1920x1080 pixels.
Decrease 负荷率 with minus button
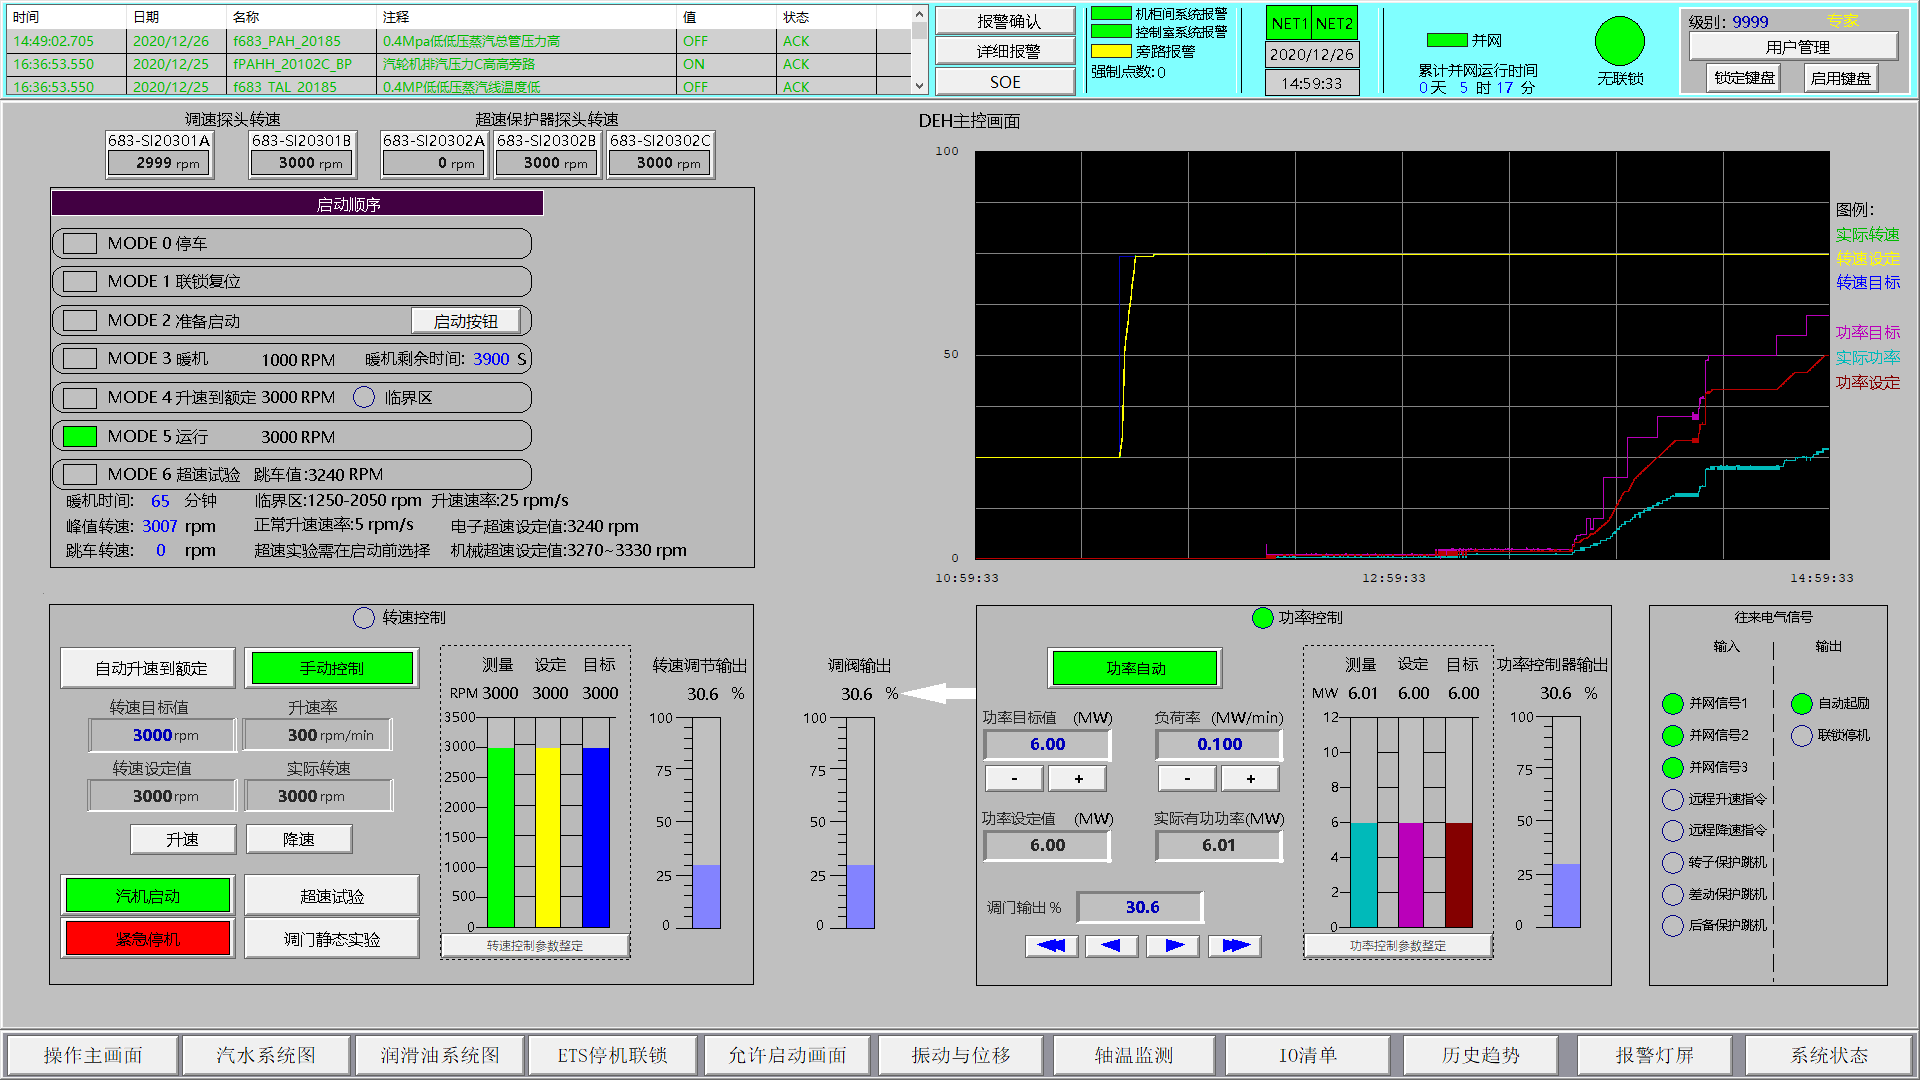coord(1187,778)
